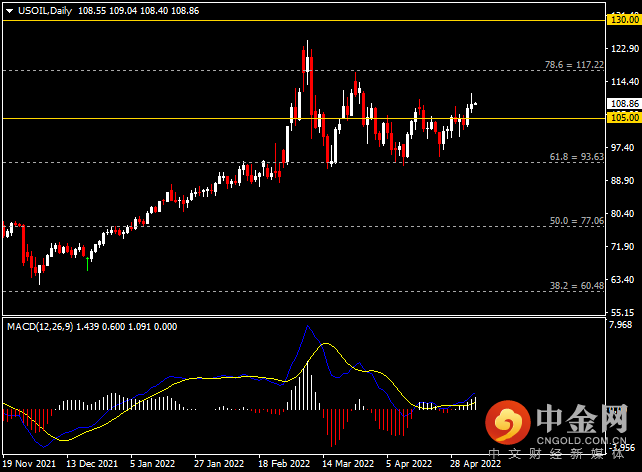
Task: Click the OHLC values 108.55 109.04 108.40 108.86
Action: point(138,11)
